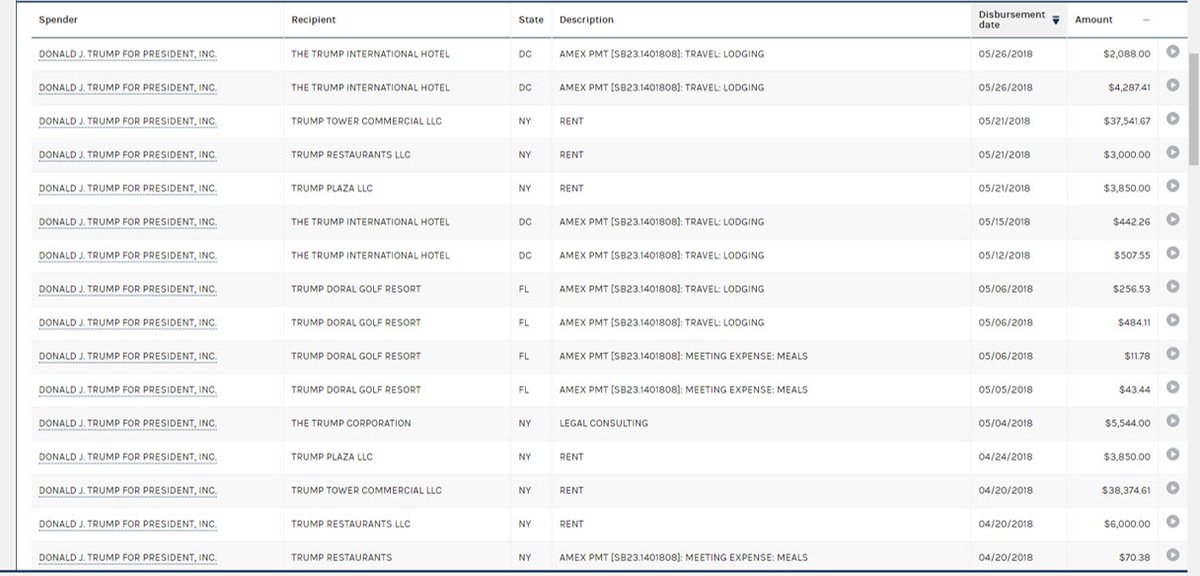Show details arrow for the $484.11 row
Screen dimensions: 1200x576
point(1173,322)
